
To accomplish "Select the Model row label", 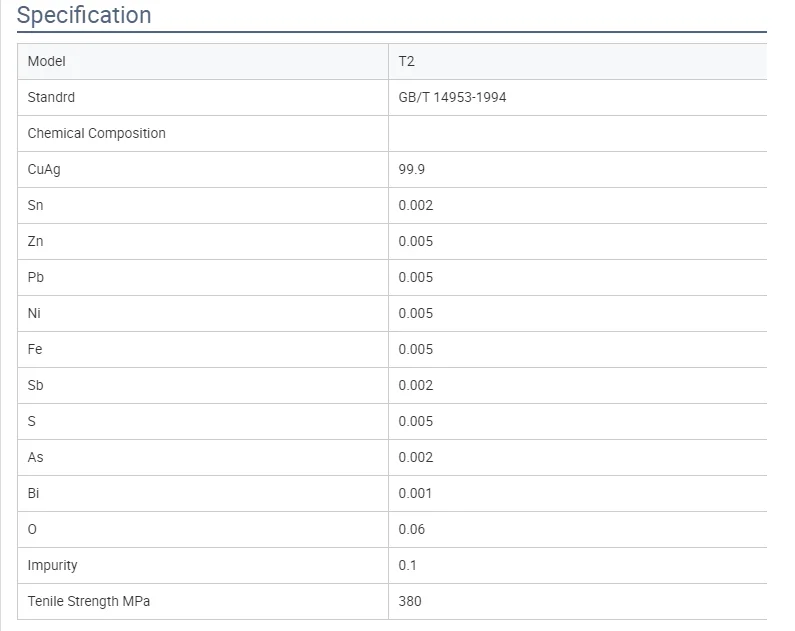I will (47, 61).
